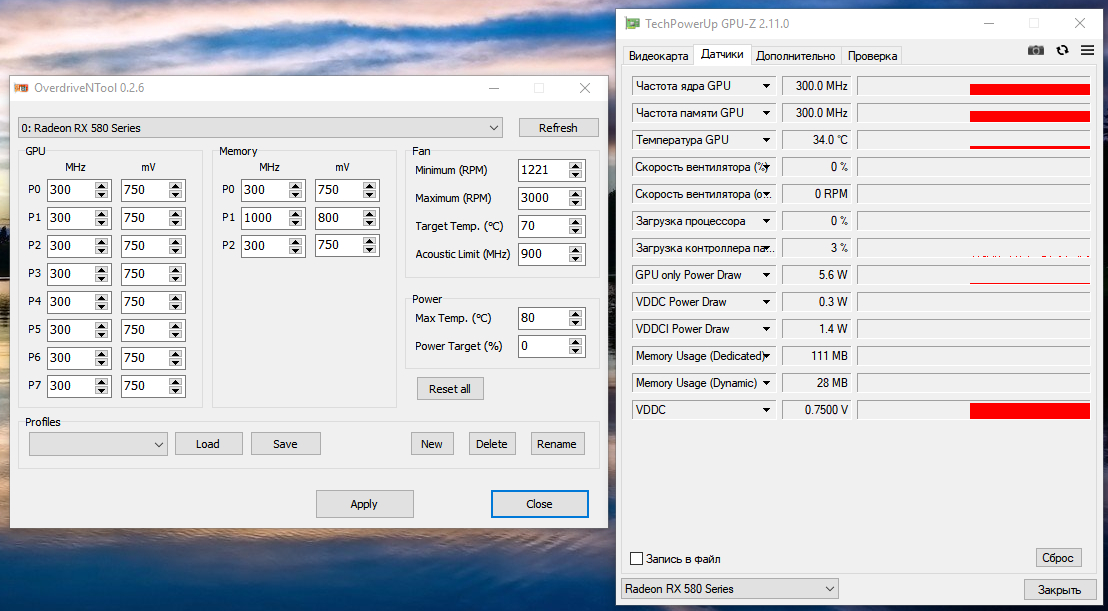
Task: Take a GPU-Z screenshot with camera icon
Action: [1035, 50]
